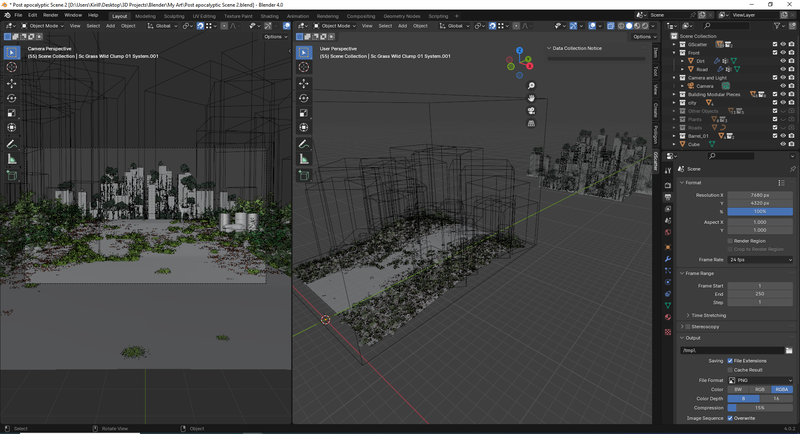Select the Annotate tool in left viewport
The image size is (800, 434).
click(12, 144)
